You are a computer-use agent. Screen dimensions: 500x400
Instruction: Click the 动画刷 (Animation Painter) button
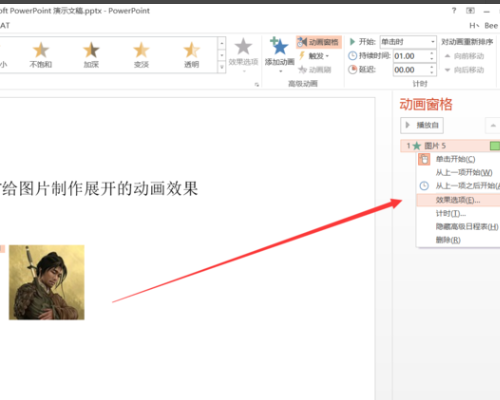pyautogui.click(x=315, y=69)
